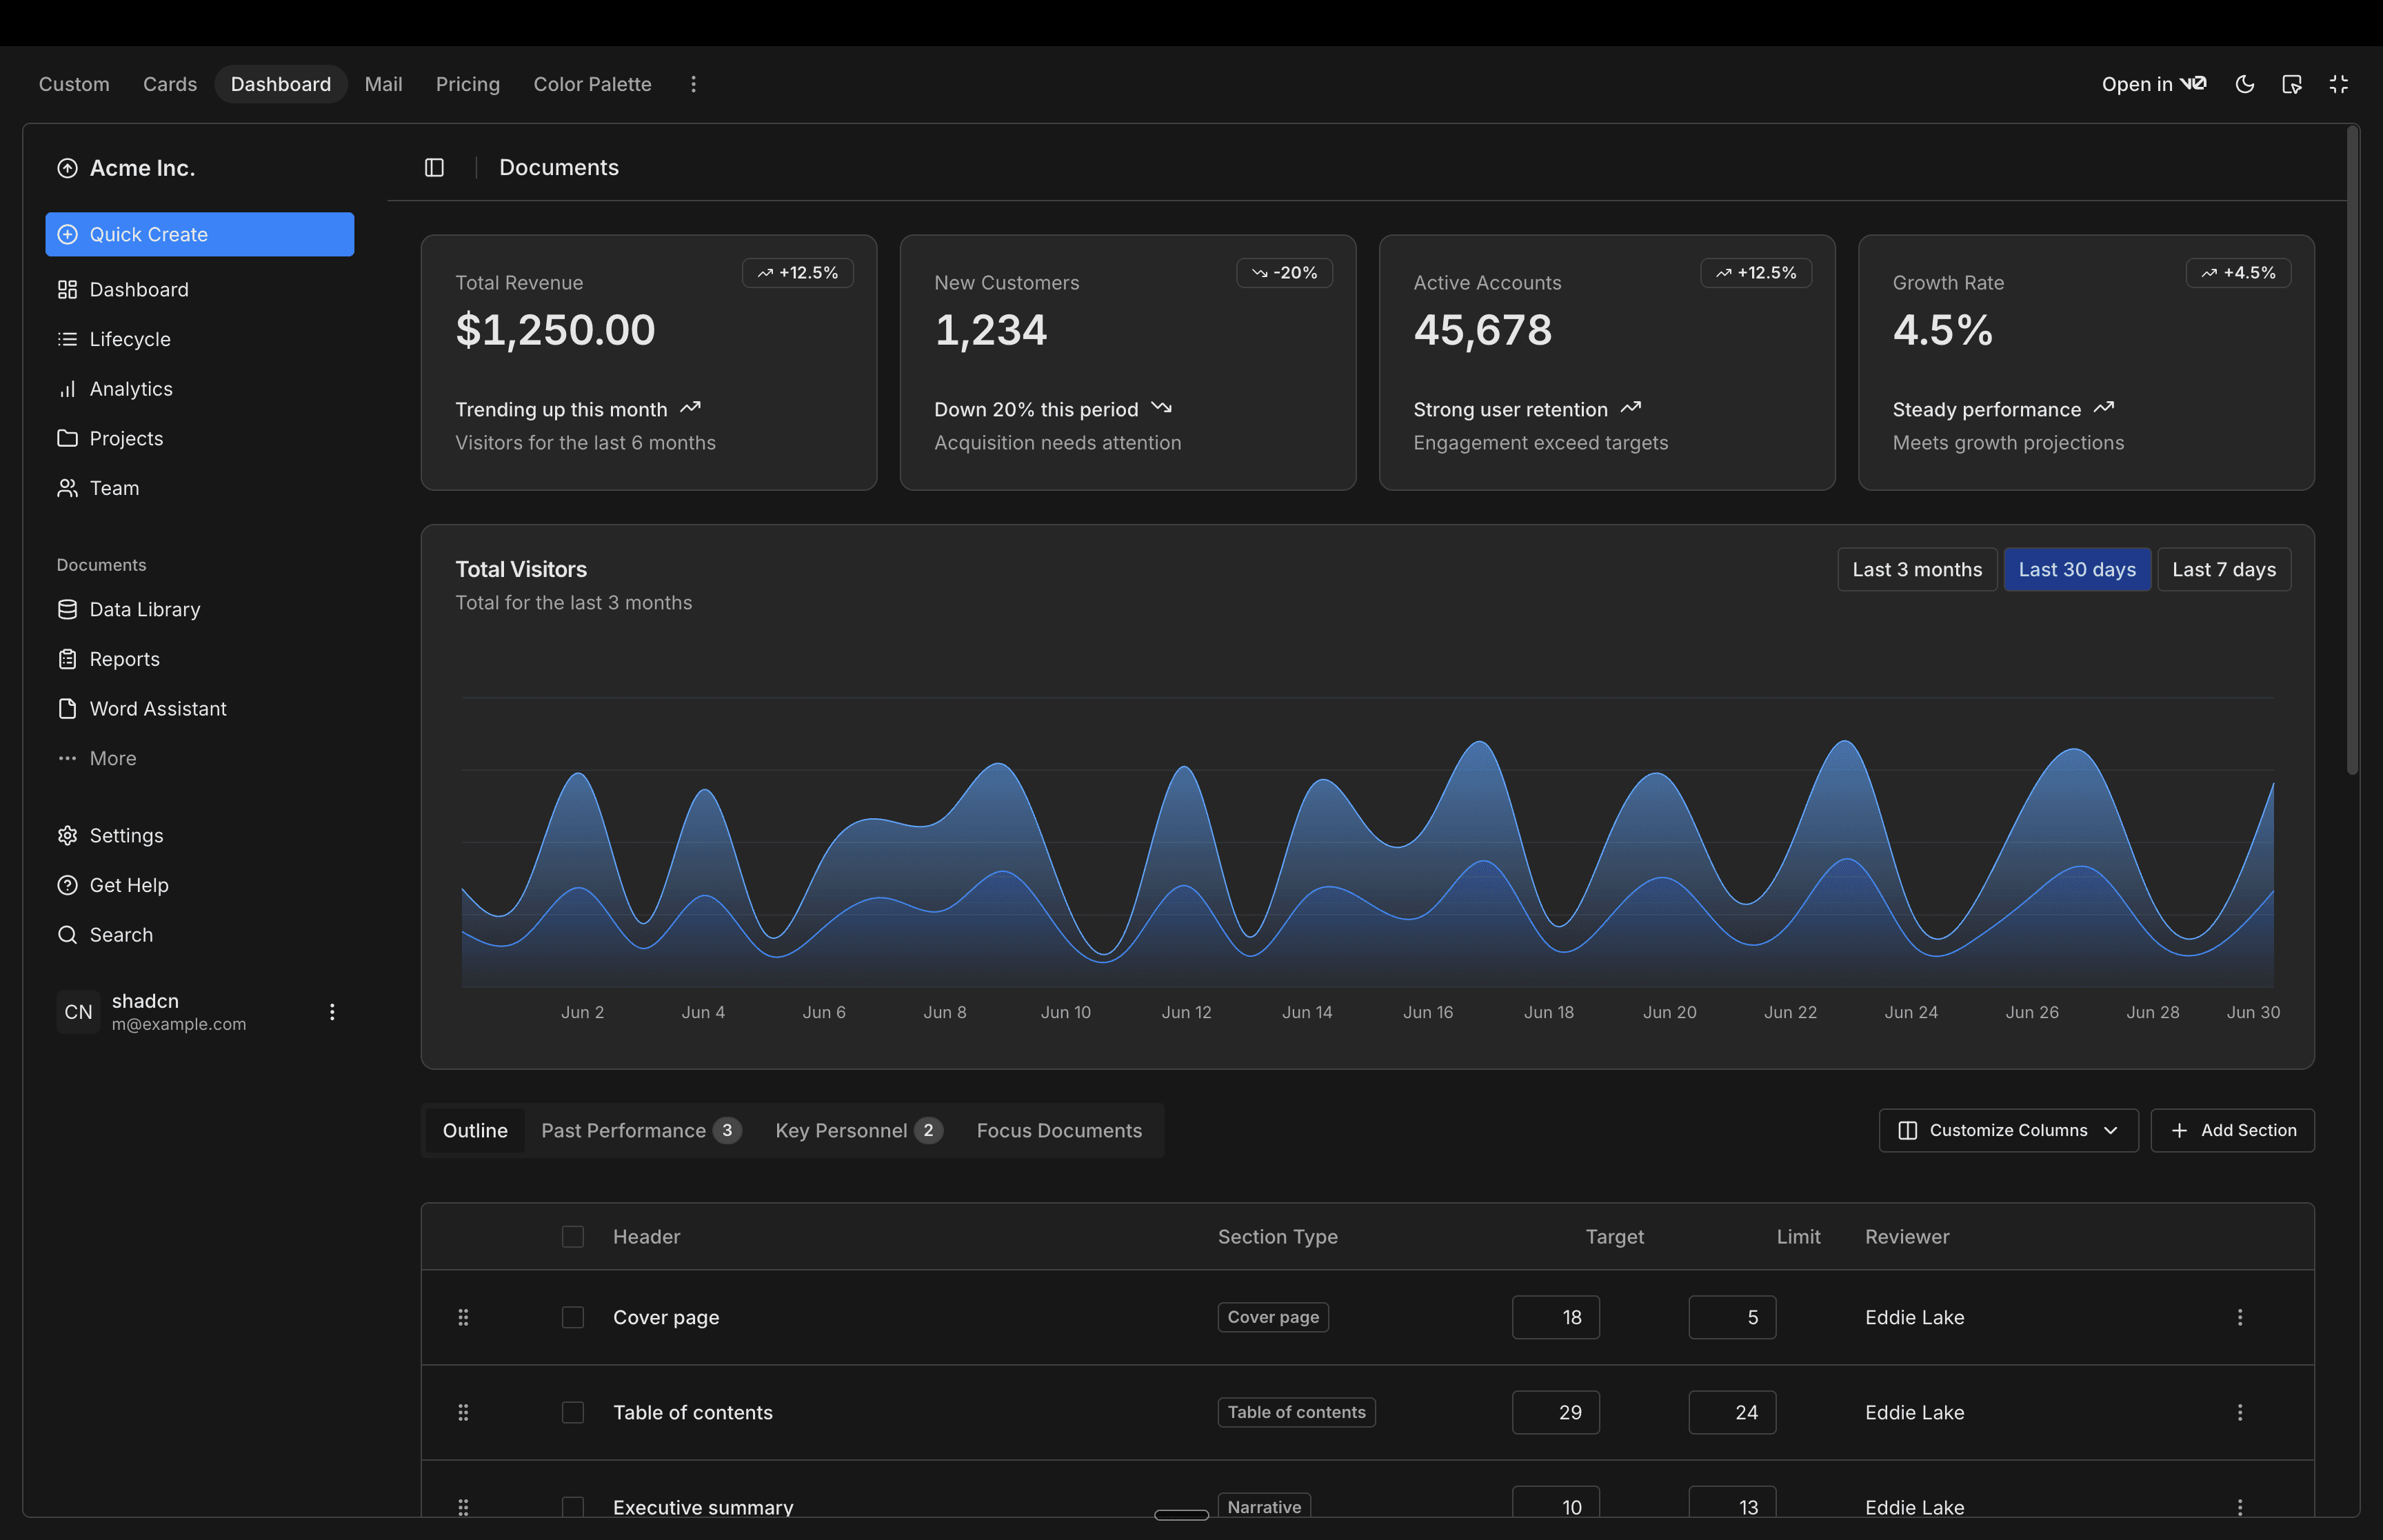Open the top navigation overflow menu

click(x=693, y=84)
